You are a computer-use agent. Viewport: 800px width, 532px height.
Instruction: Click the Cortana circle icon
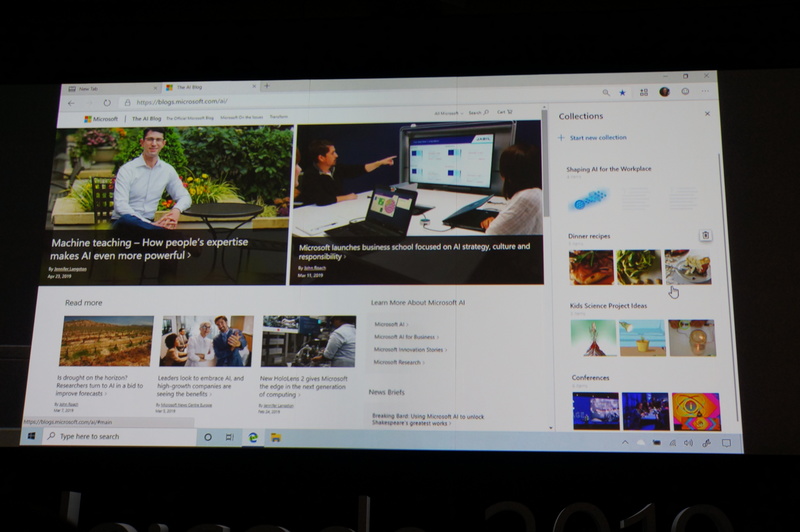208,437
